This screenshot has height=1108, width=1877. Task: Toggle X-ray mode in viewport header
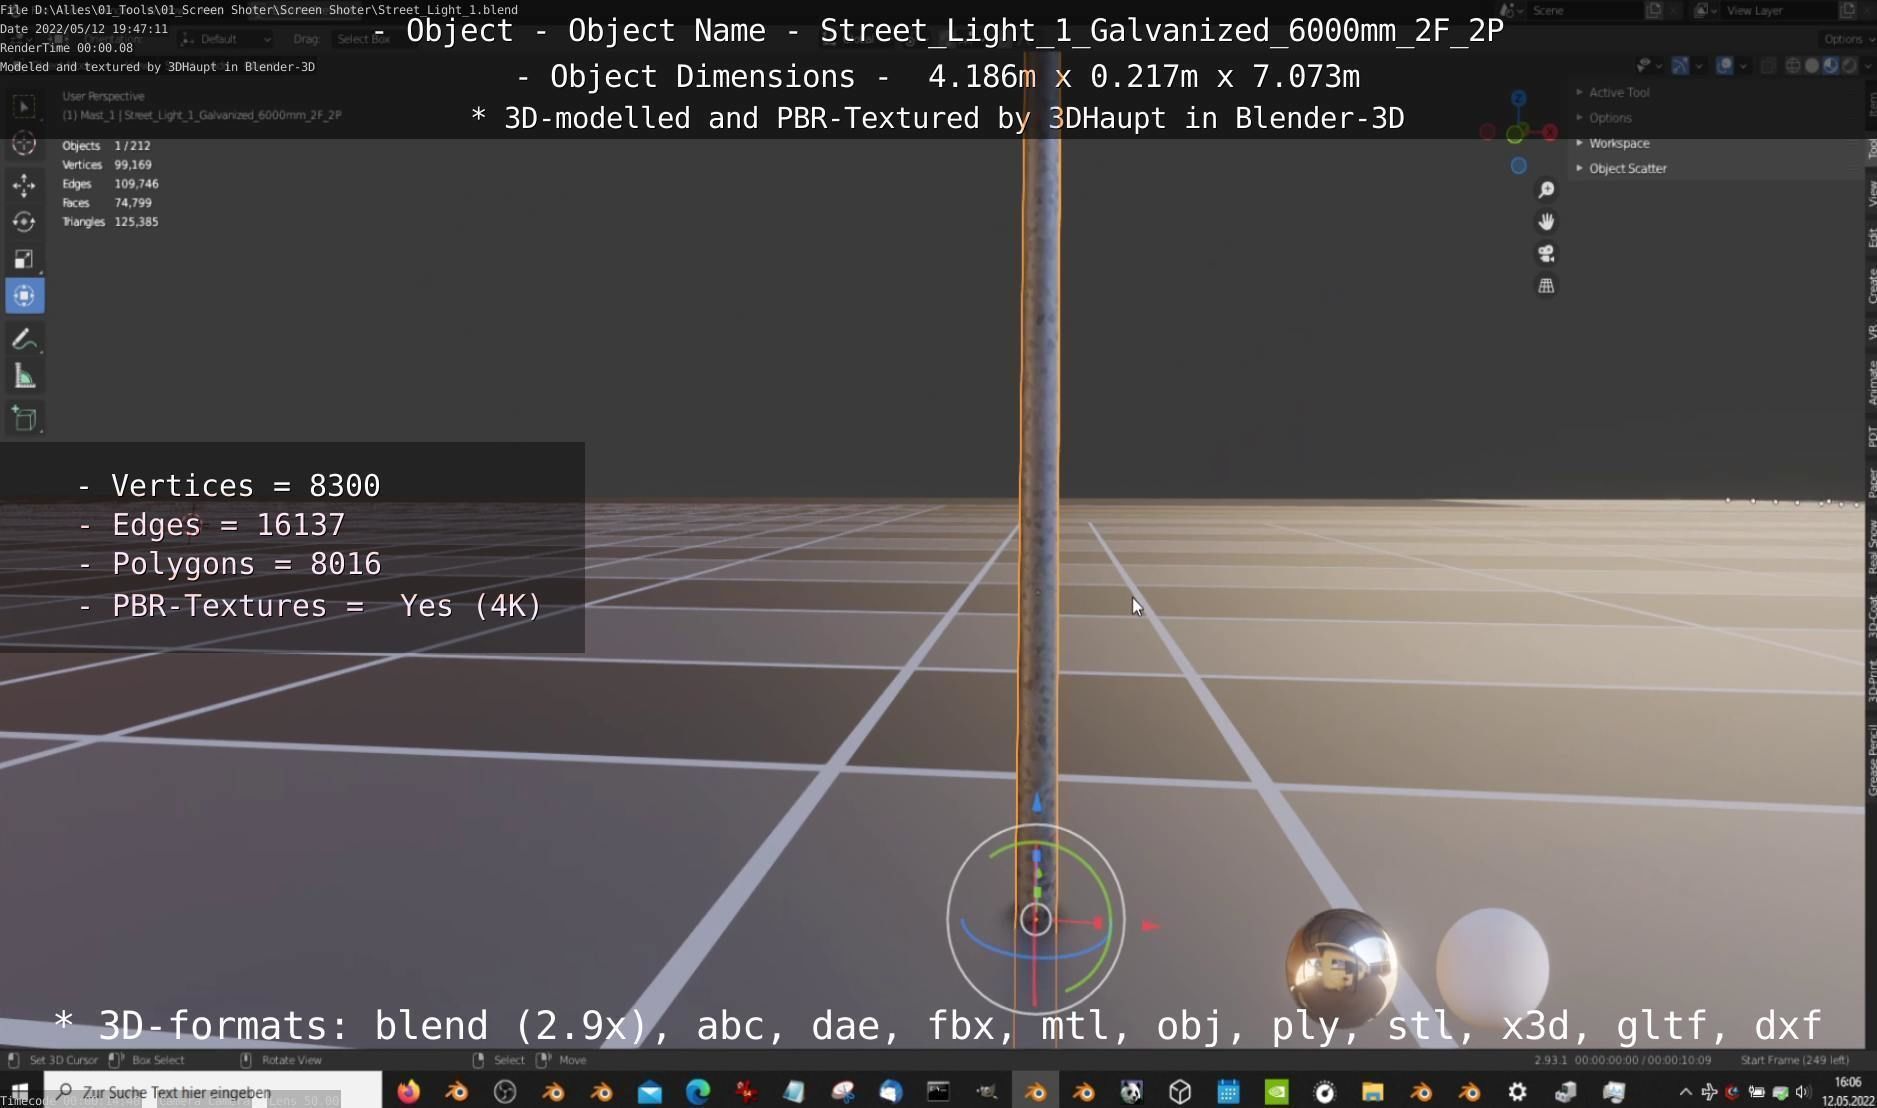coord(1768,66)
